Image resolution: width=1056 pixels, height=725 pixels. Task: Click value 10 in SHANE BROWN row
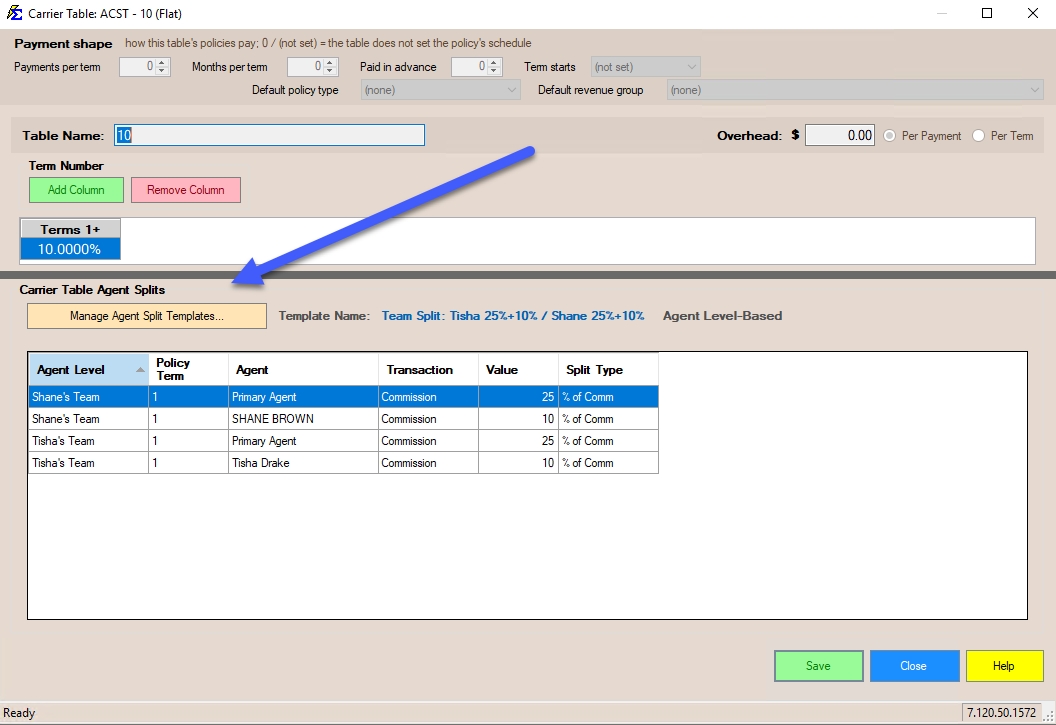coord(519,419)
